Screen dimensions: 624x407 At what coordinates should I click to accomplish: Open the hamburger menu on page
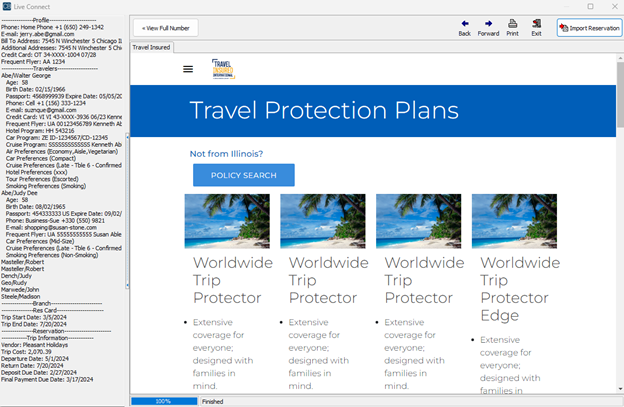(x=188, y=69)
